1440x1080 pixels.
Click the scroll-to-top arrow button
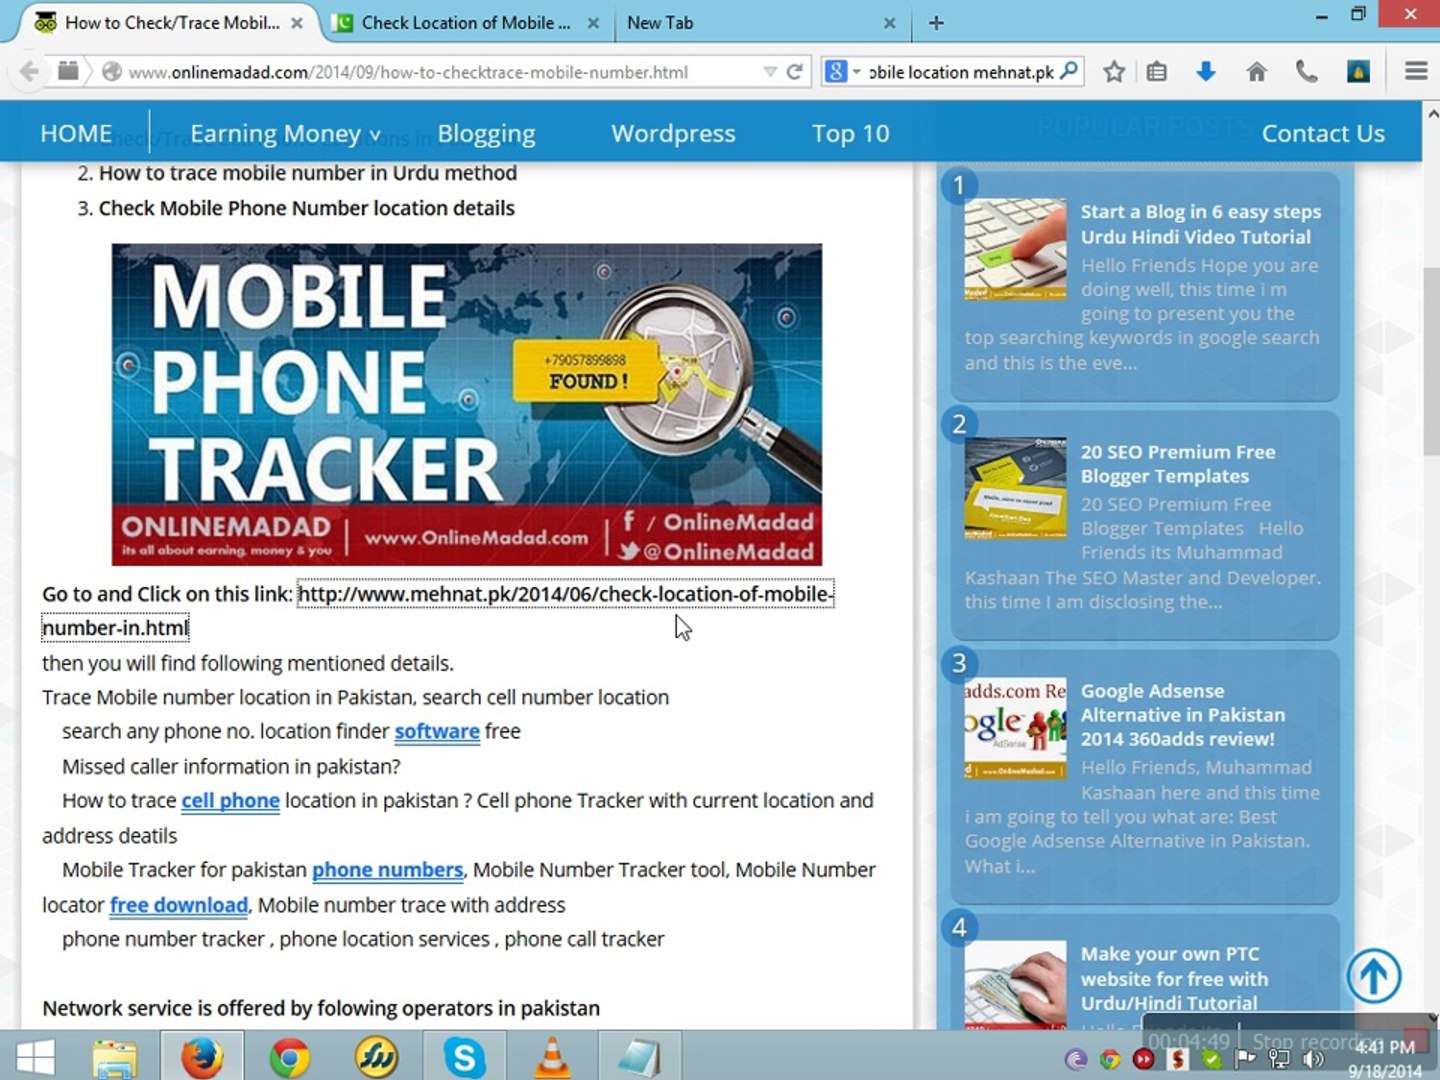click(1373, 976)
